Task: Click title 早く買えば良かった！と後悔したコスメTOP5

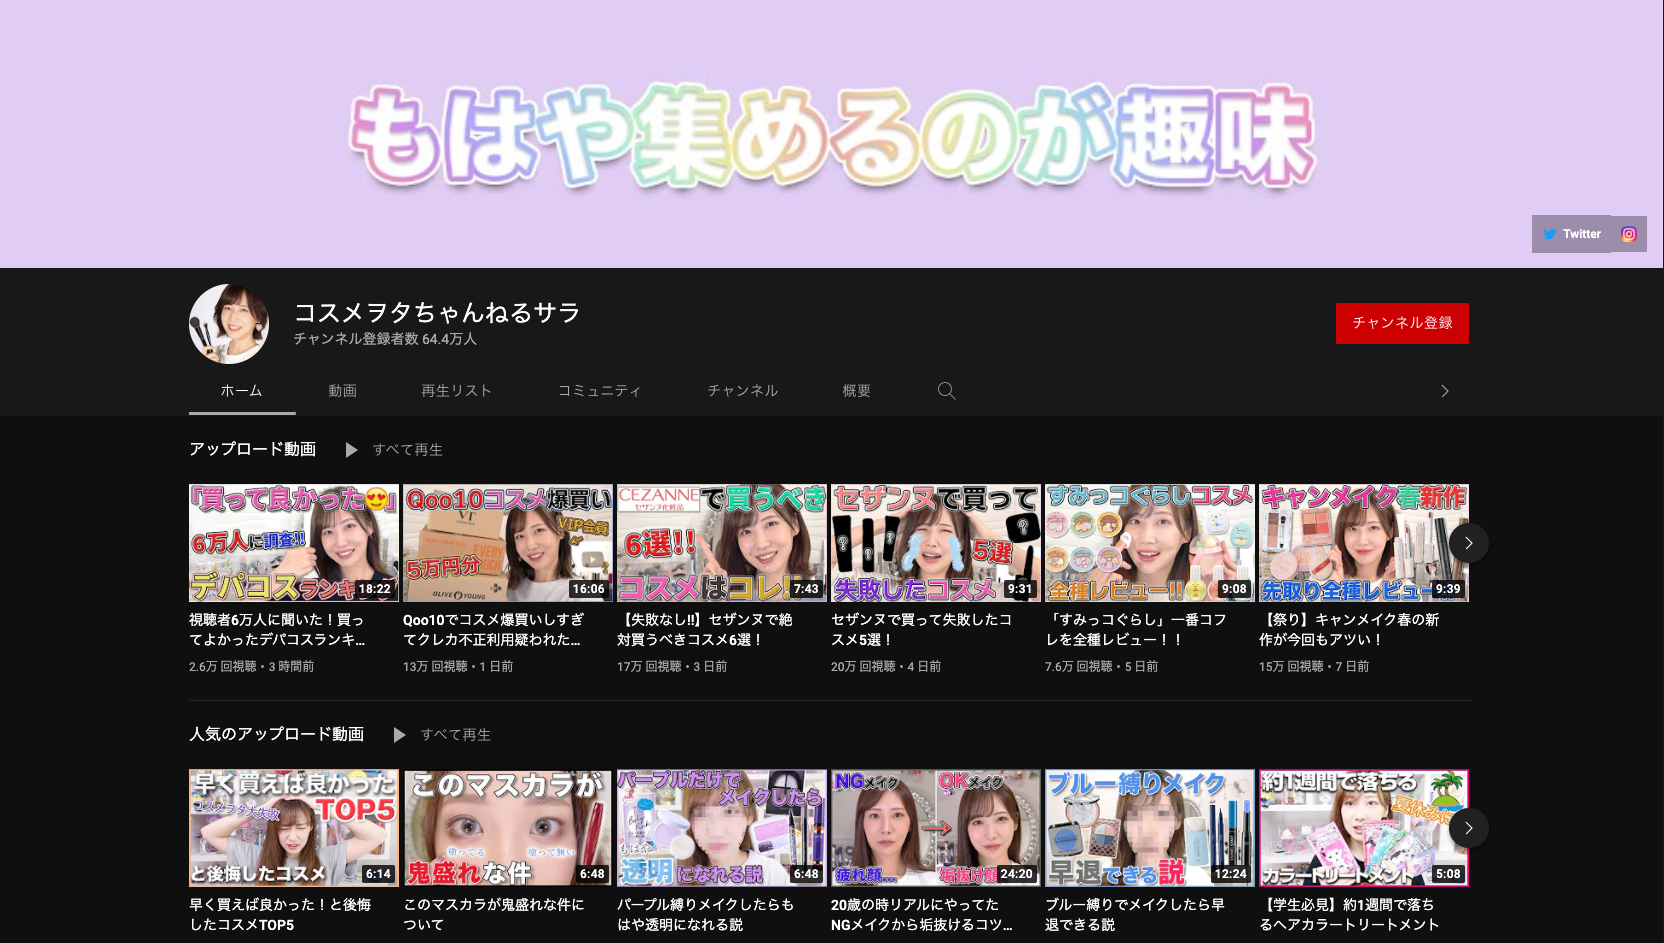Action: 280,914
